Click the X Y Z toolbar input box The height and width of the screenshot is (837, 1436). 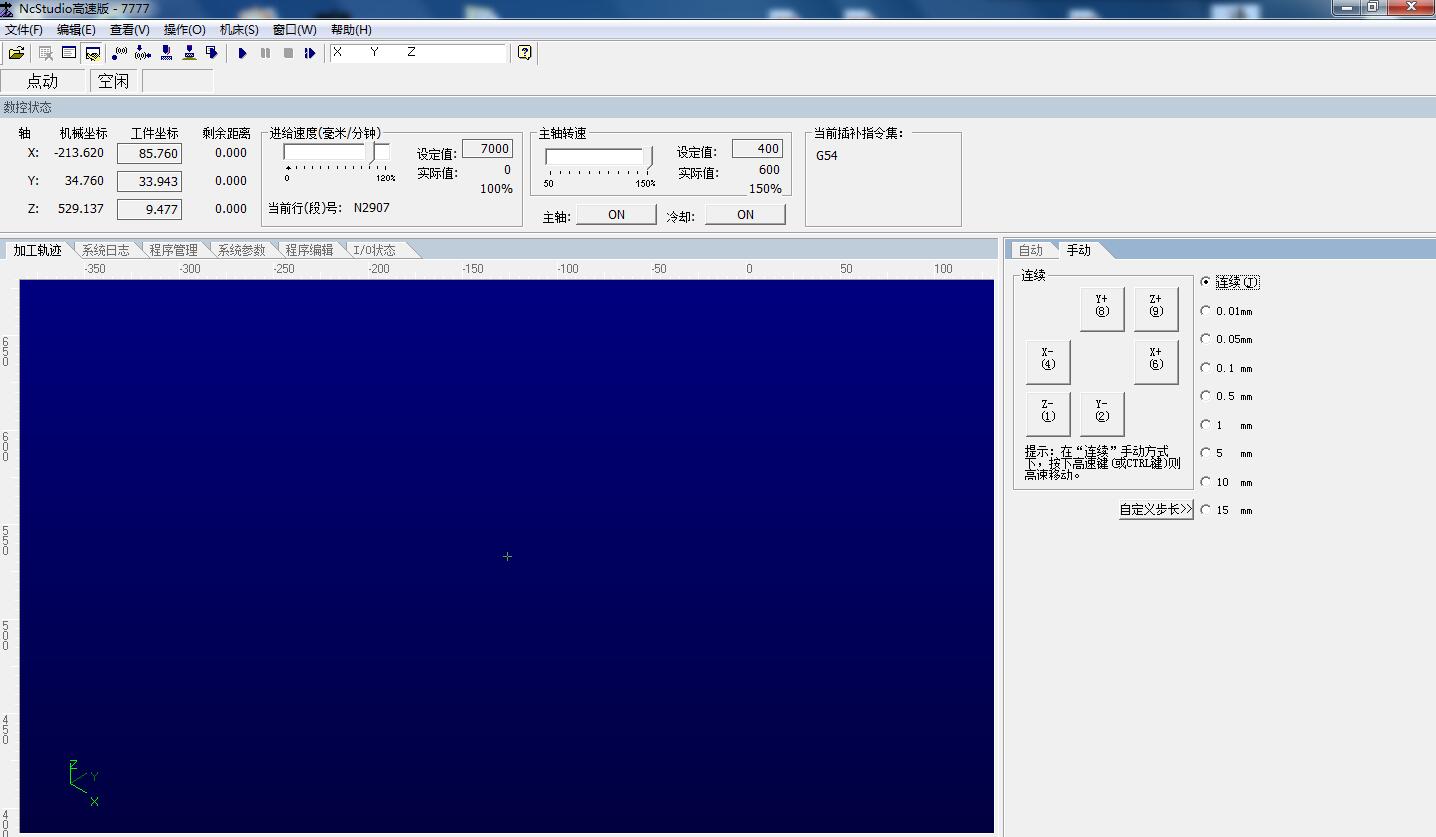tap(418, 53)
